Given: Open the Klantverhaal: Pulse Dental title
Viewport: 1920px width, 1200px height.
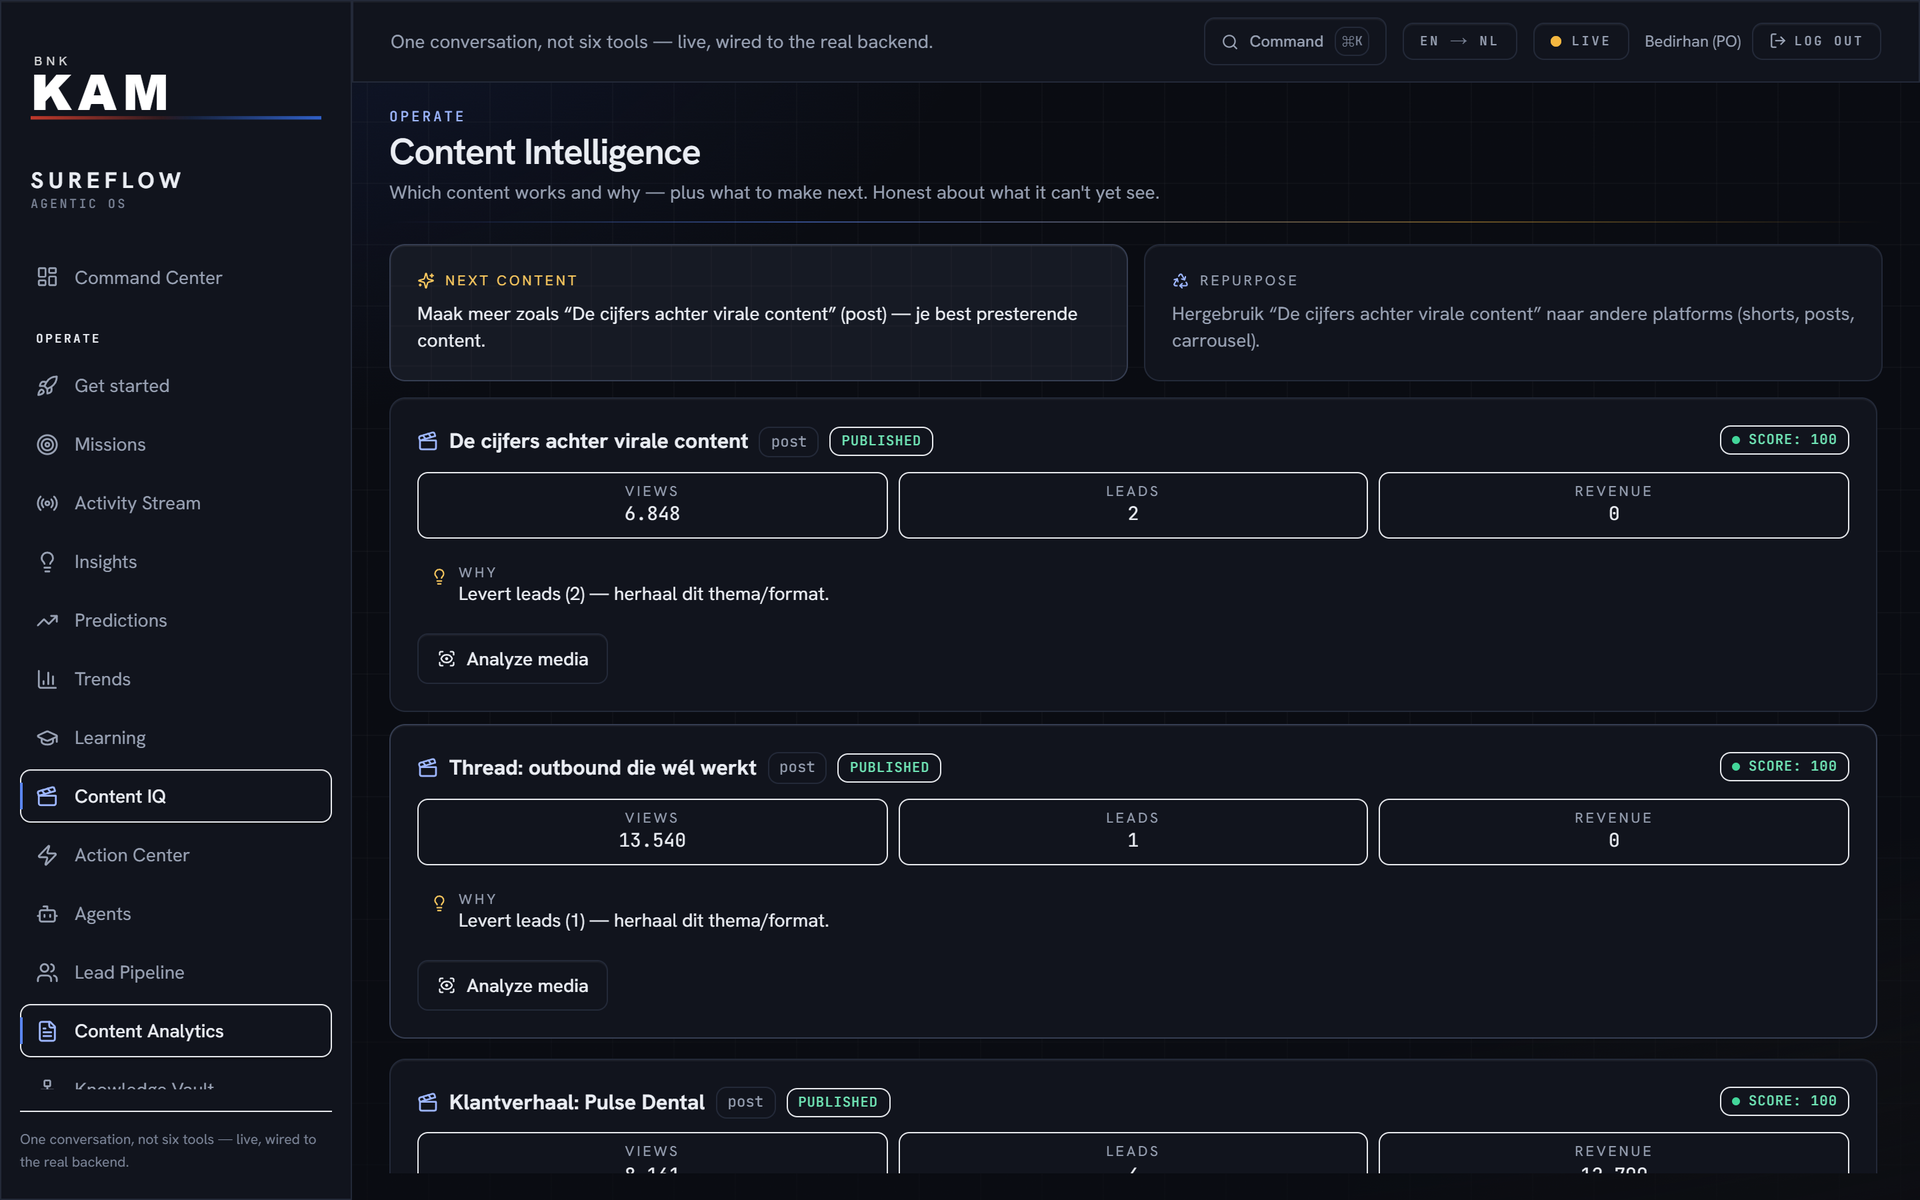Looking at the screenshot, I should [576, 1102].
